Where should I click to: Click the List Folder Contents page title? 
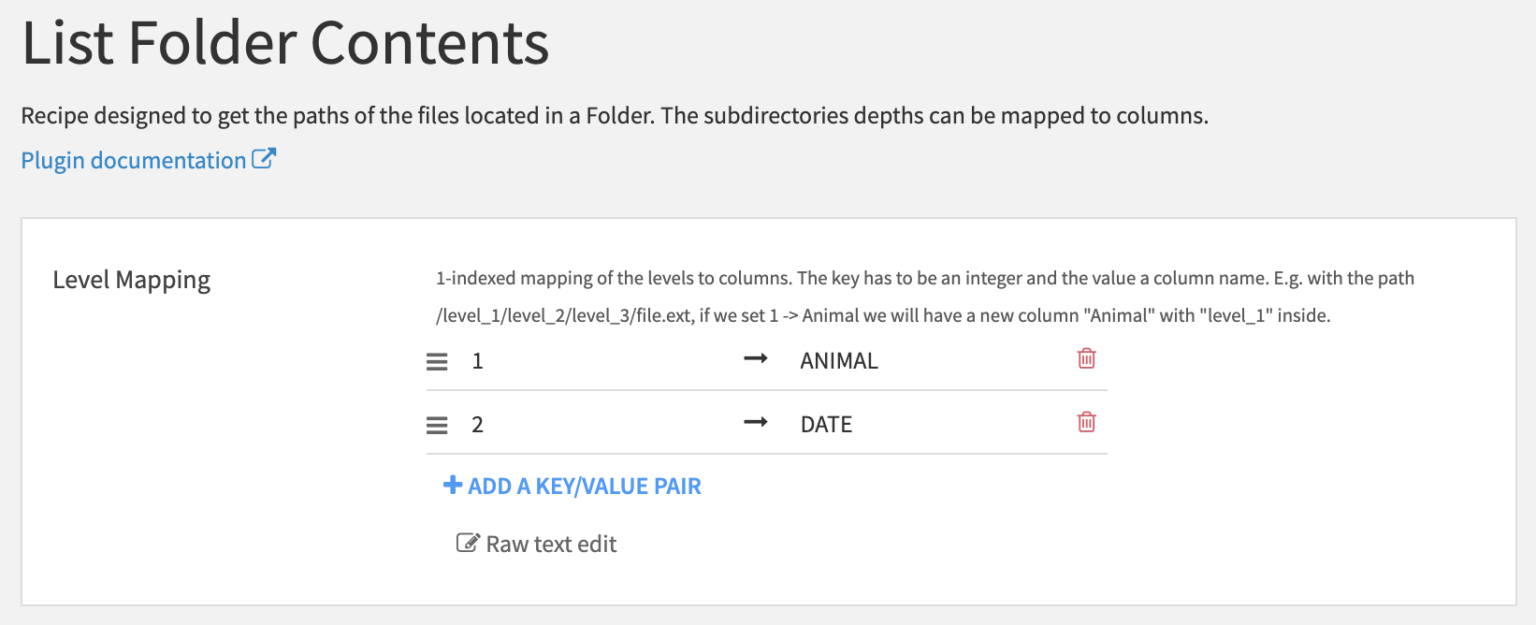tap(285, 42)
